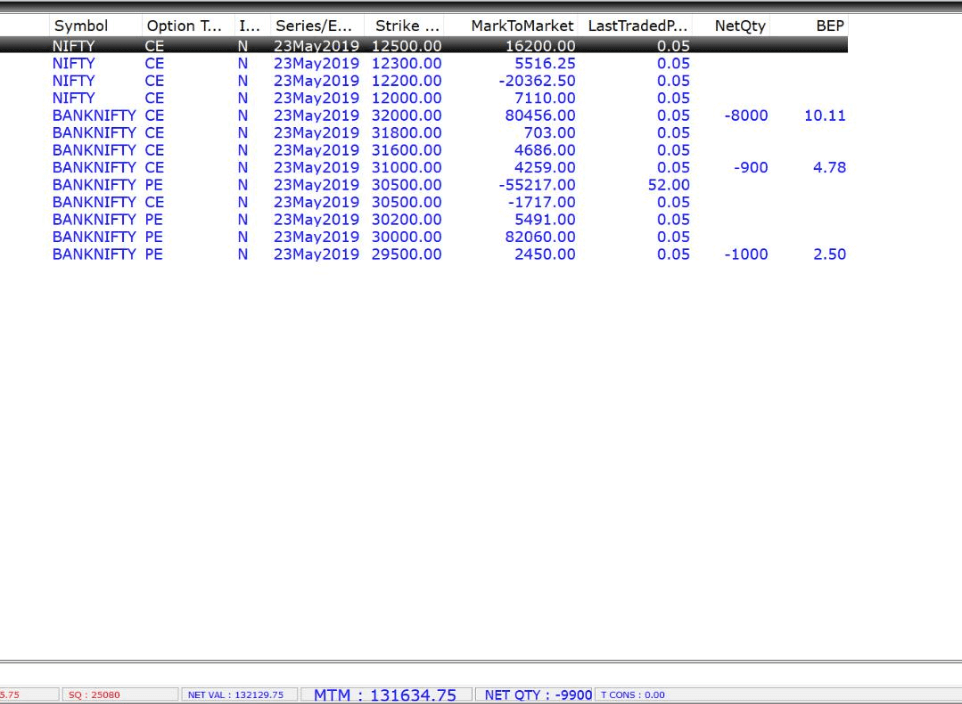Click the LastTradedP... column header
Screen dimensions: 962x704
pos(636,26)
